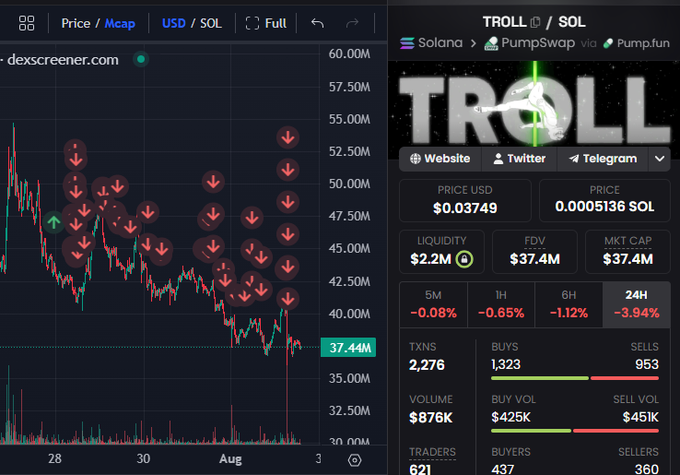
Task: Select SOL chart denomination
Action: pos(211,23)
